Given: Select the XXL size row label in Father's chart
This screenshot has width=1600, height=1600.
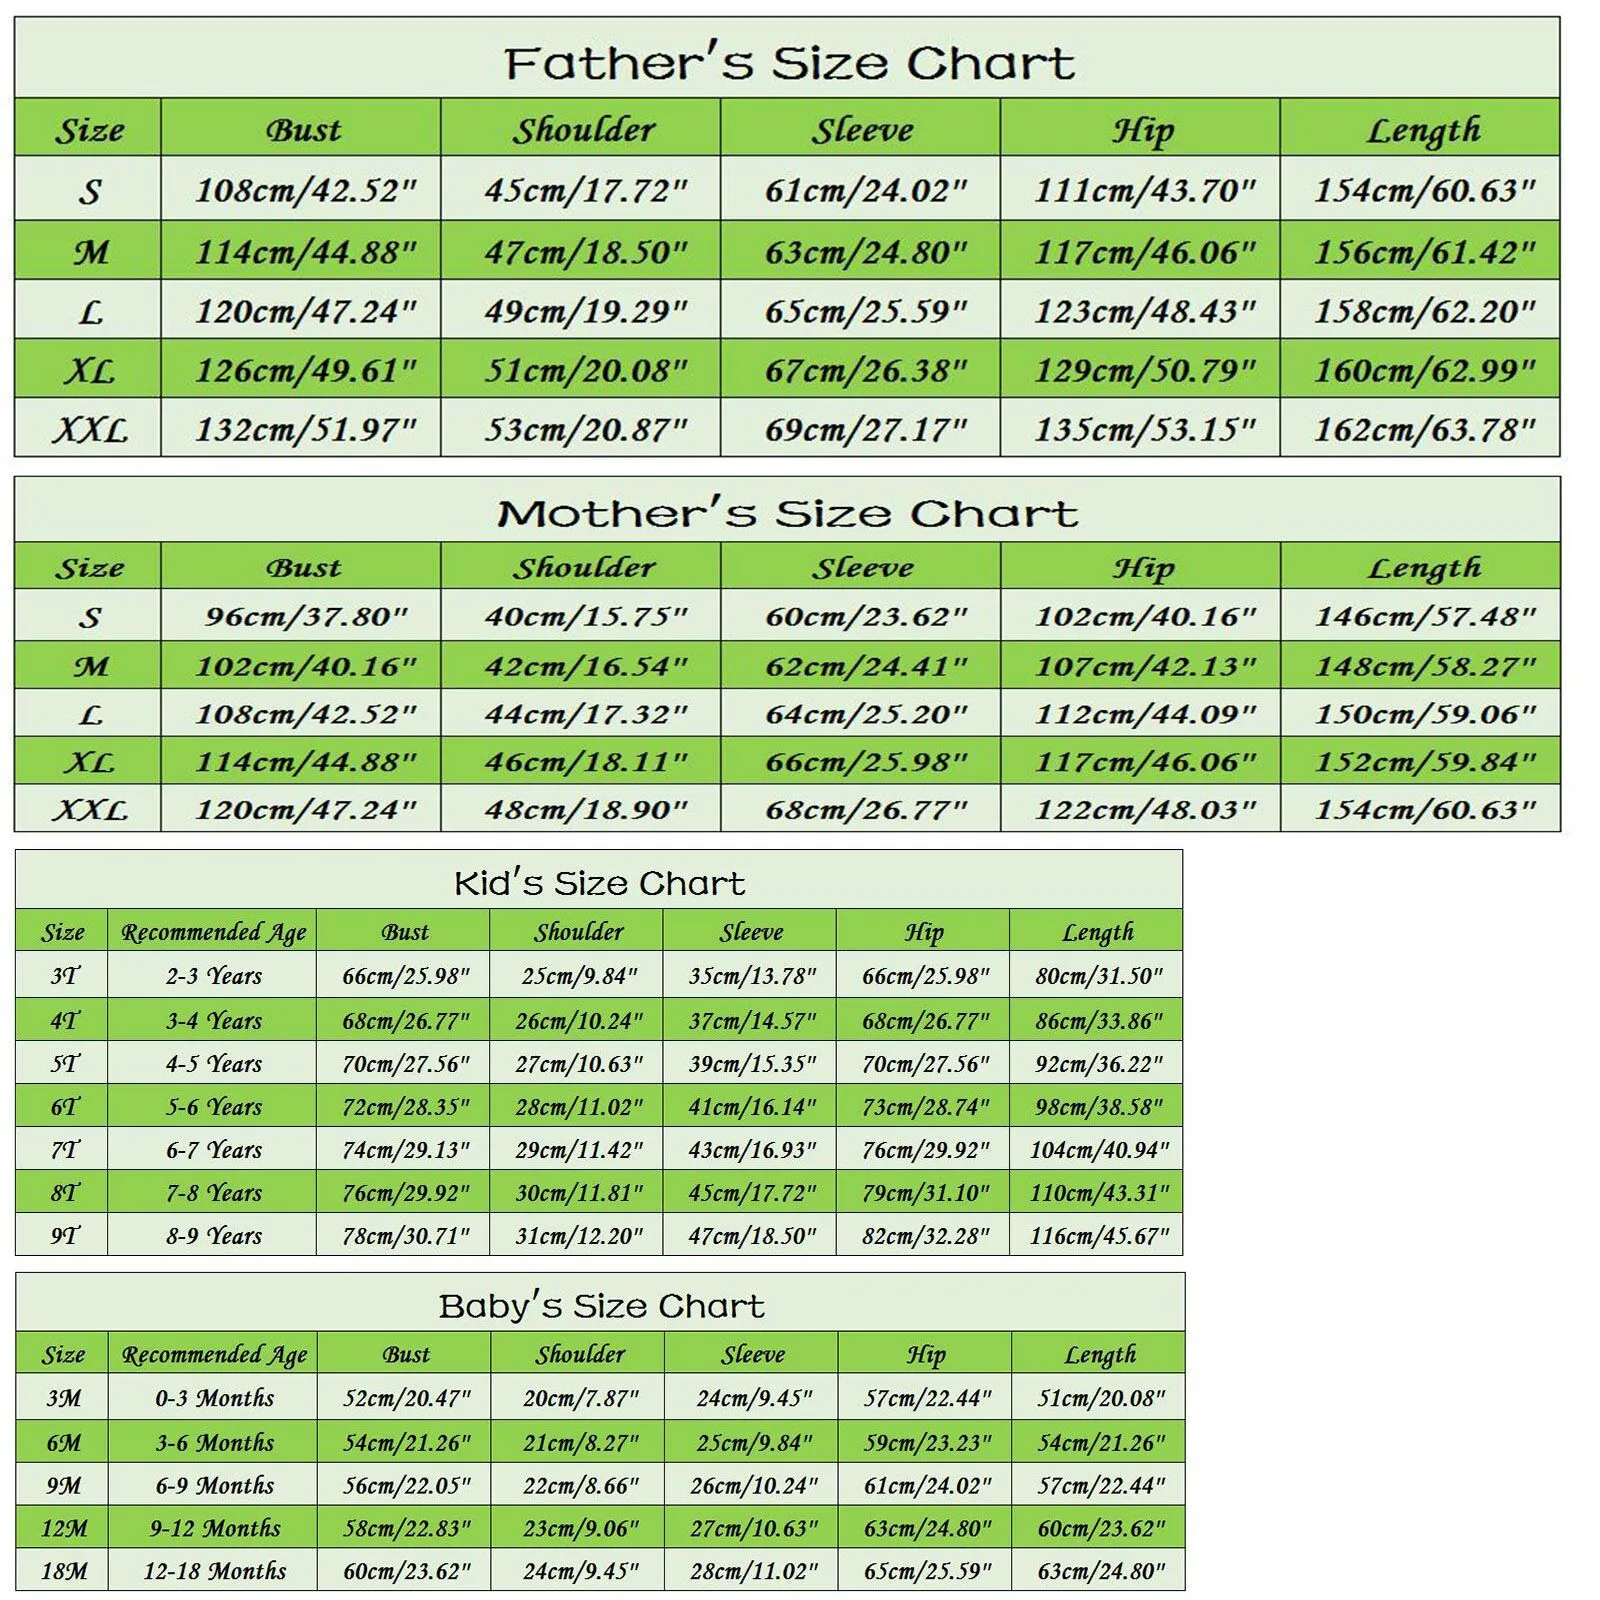Looking at the screenshot, I should (x=90, y=430).
